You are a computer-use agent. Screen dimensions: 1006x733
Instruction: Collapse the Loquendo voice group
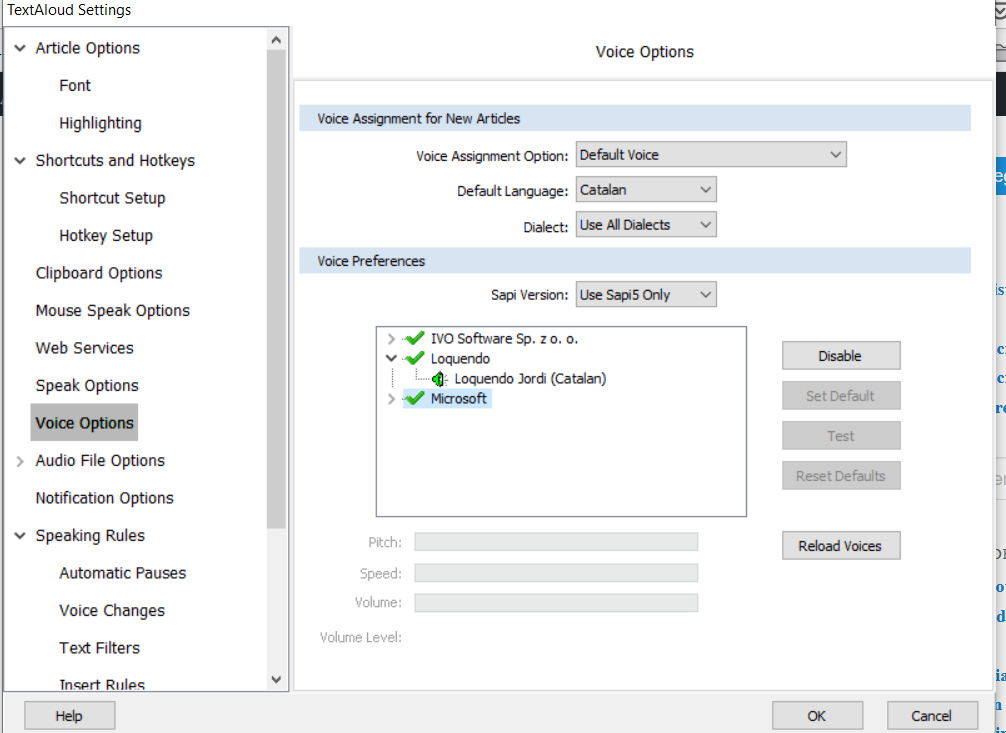click(391, 359)
